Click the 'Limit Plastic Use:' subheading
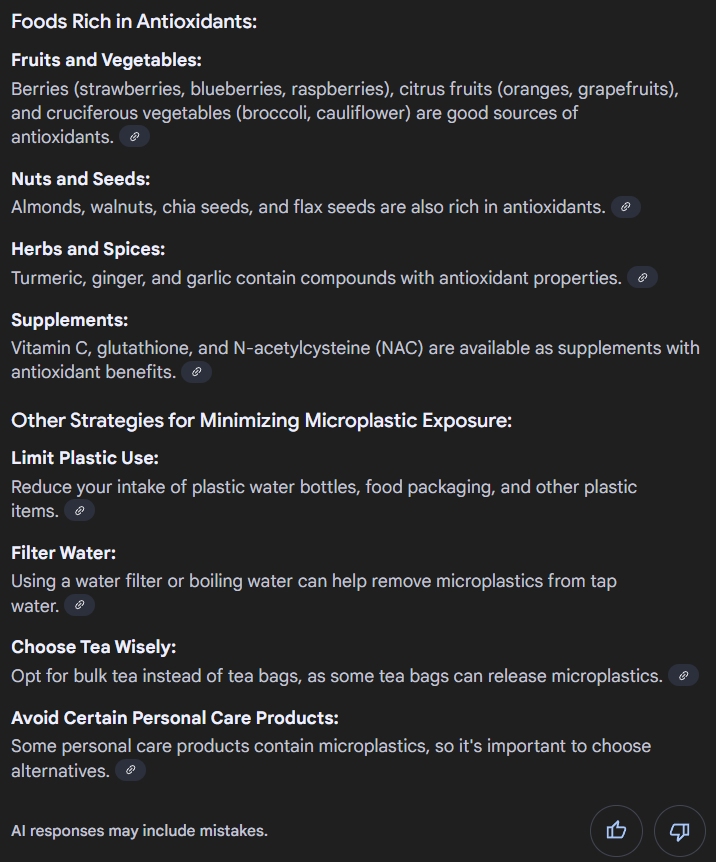 coord(85,458)
